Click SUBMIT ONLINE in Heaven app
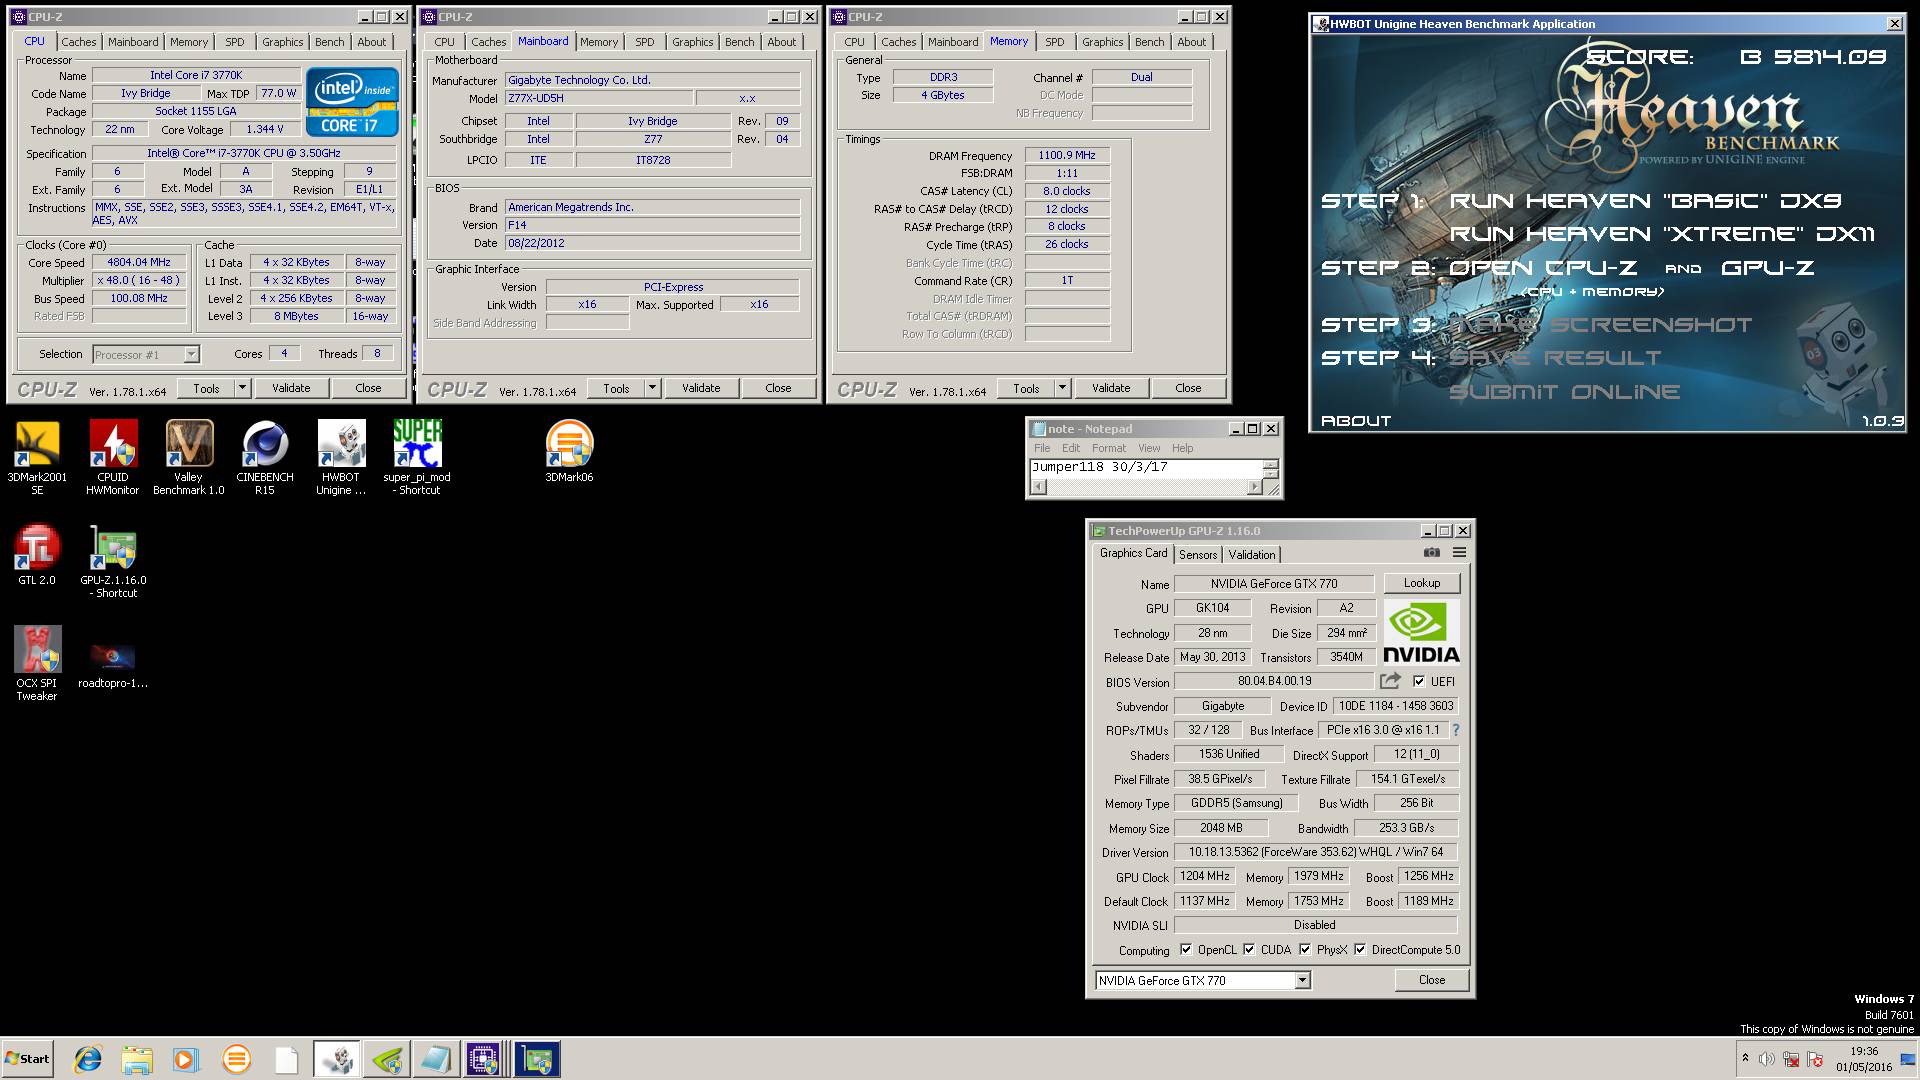Image resolution: width=1920 pixels, height=1080 pixels. [1564, 392]
